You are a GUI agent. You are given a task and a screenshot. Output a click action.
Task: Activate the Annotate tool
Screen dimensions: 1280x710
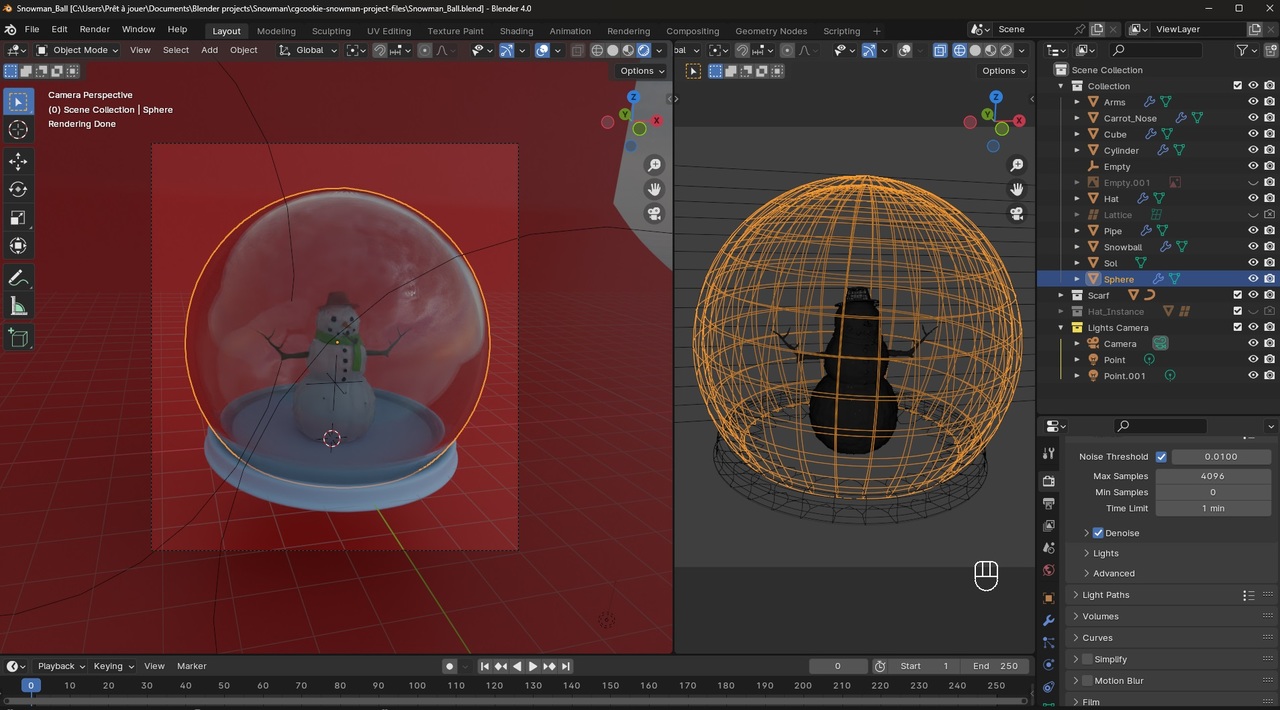tap(18, 278)
